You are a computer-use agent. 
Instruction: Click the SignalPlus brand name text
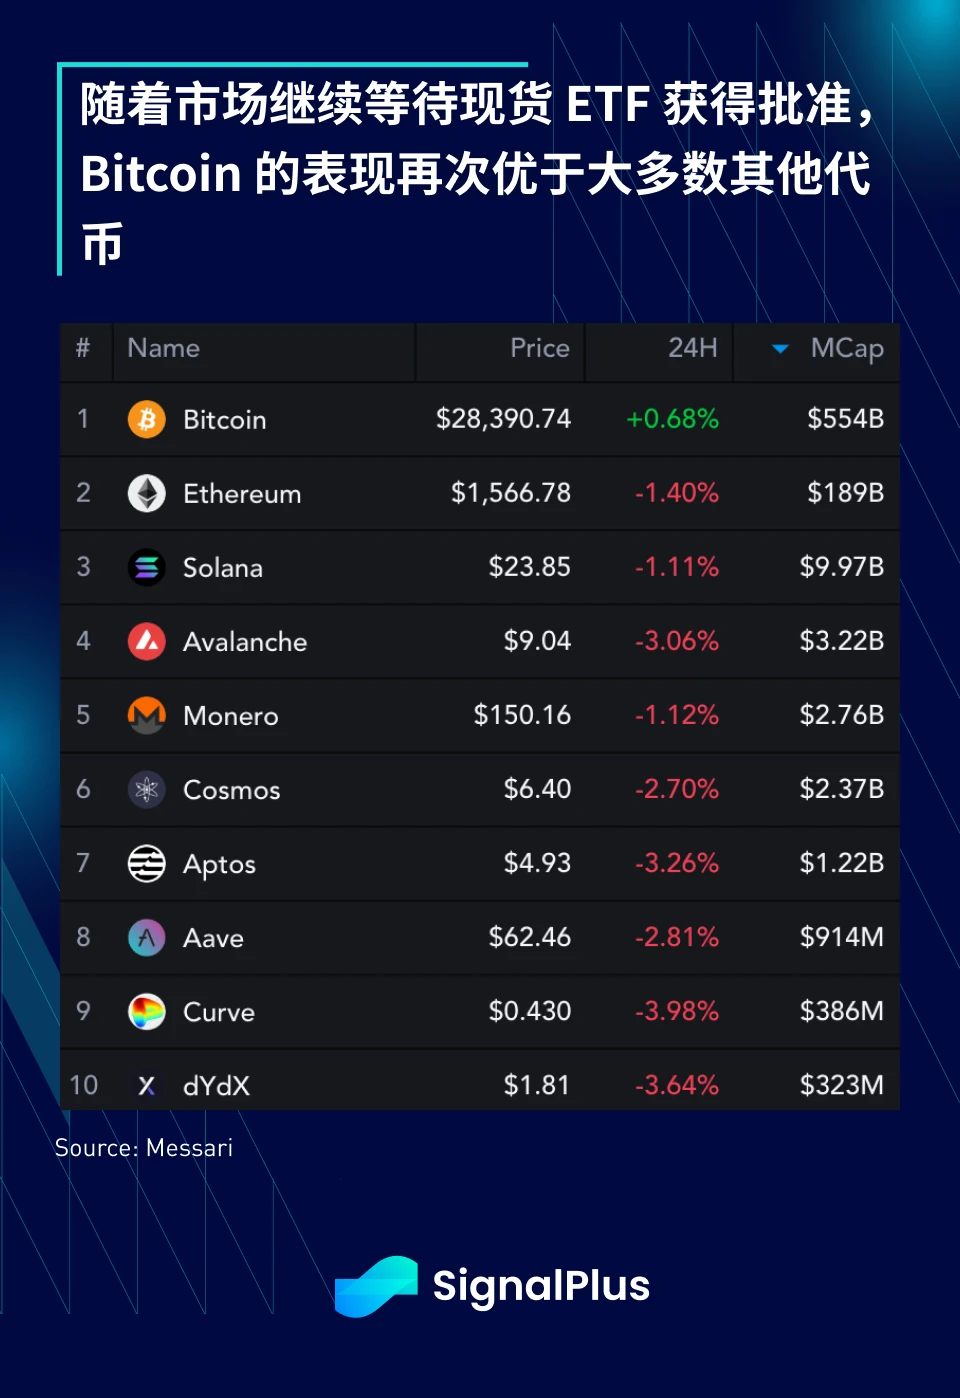pos(541,1286)
